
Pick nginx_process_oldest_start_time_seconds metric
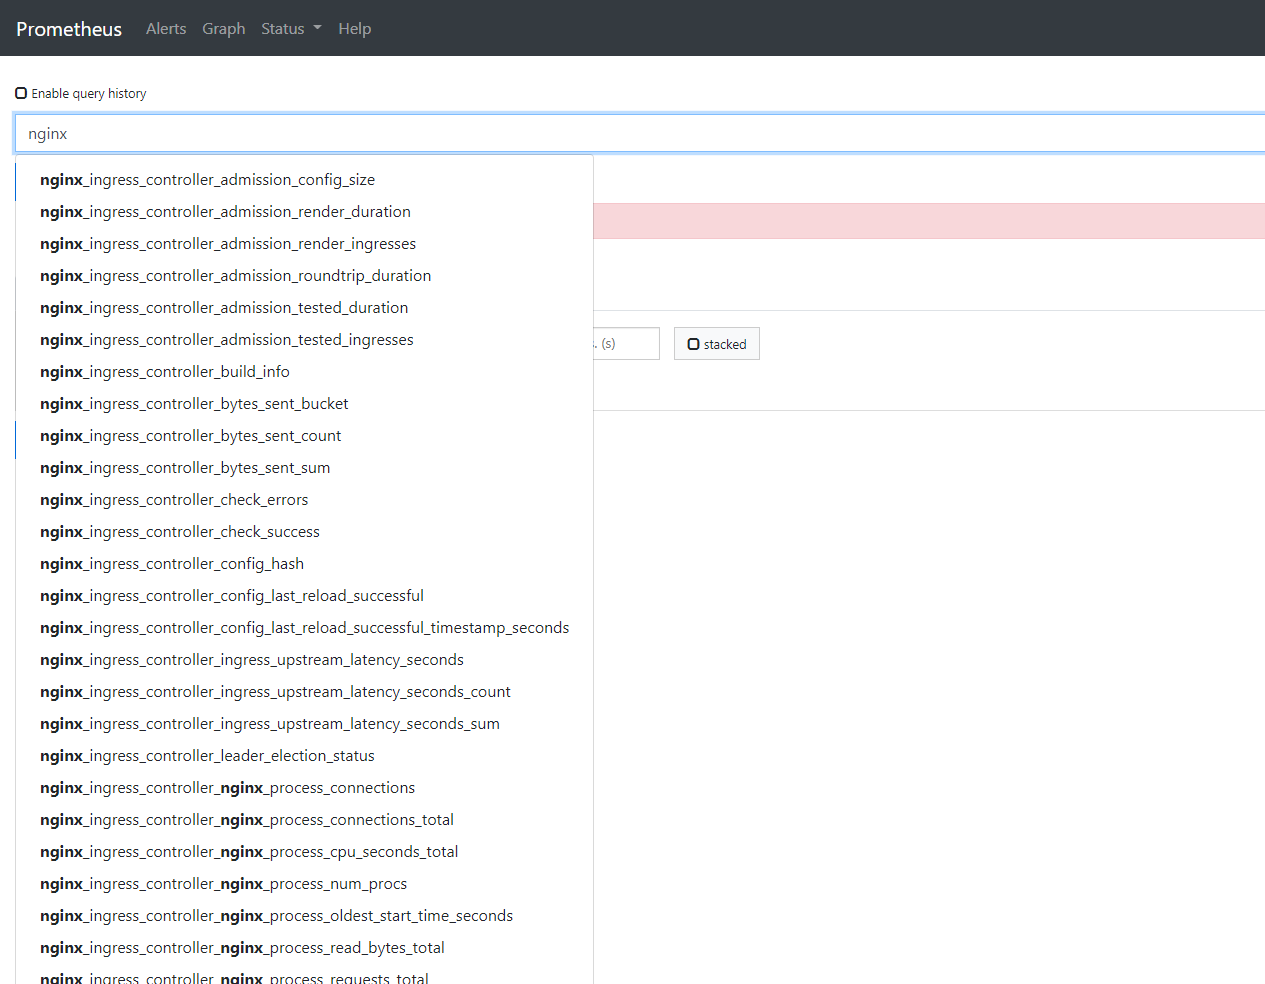pyautogui.click(x=305, y=916)
